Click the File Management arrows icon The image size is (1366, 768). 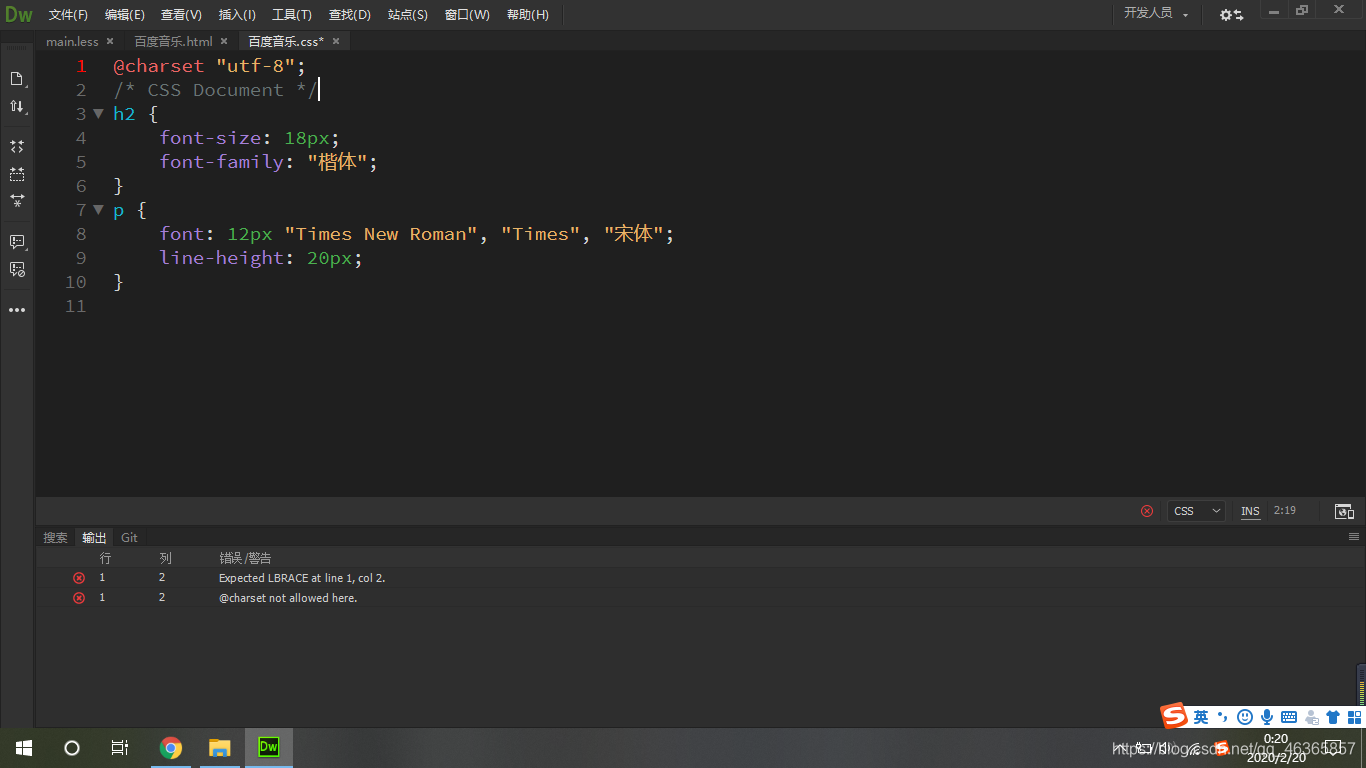click(x=16, y=106)
